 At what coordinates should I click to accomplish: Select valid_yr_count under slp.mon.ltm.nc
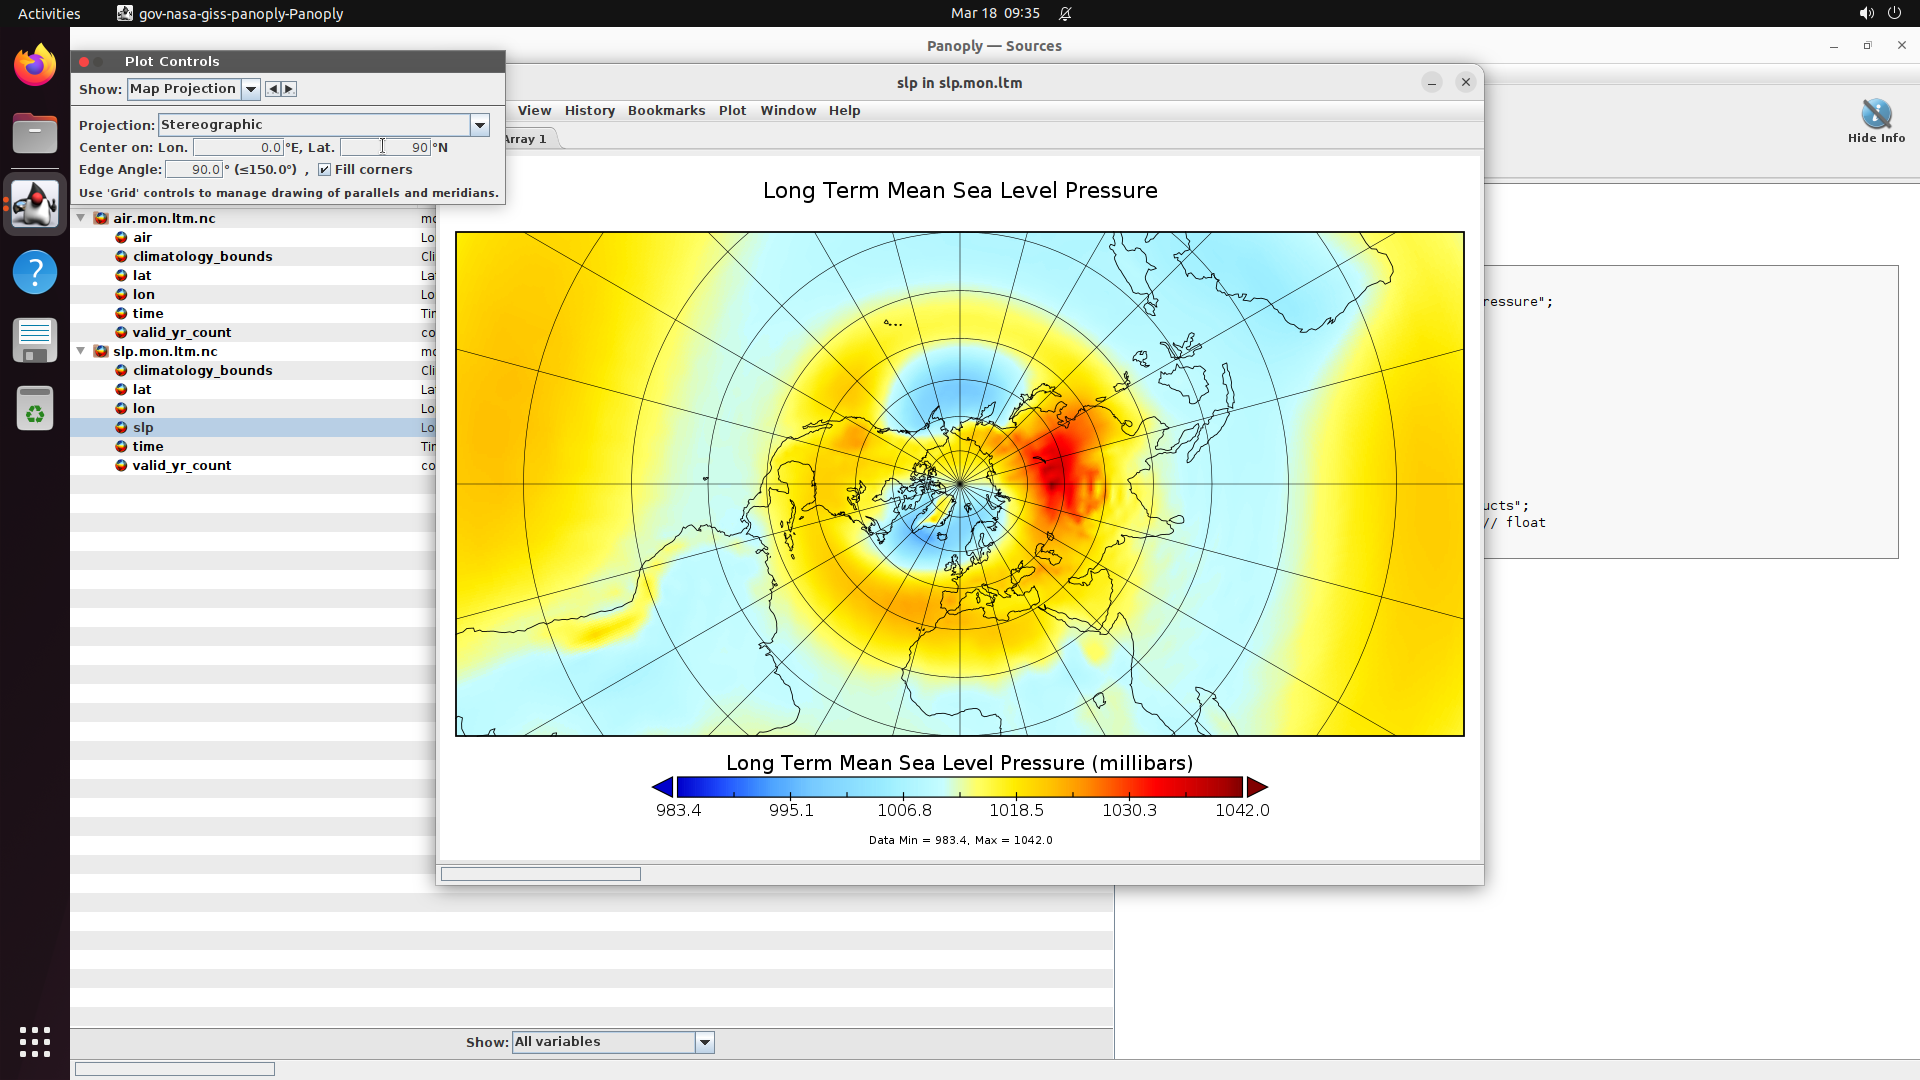pyautogui.click(x=181, y=465)
